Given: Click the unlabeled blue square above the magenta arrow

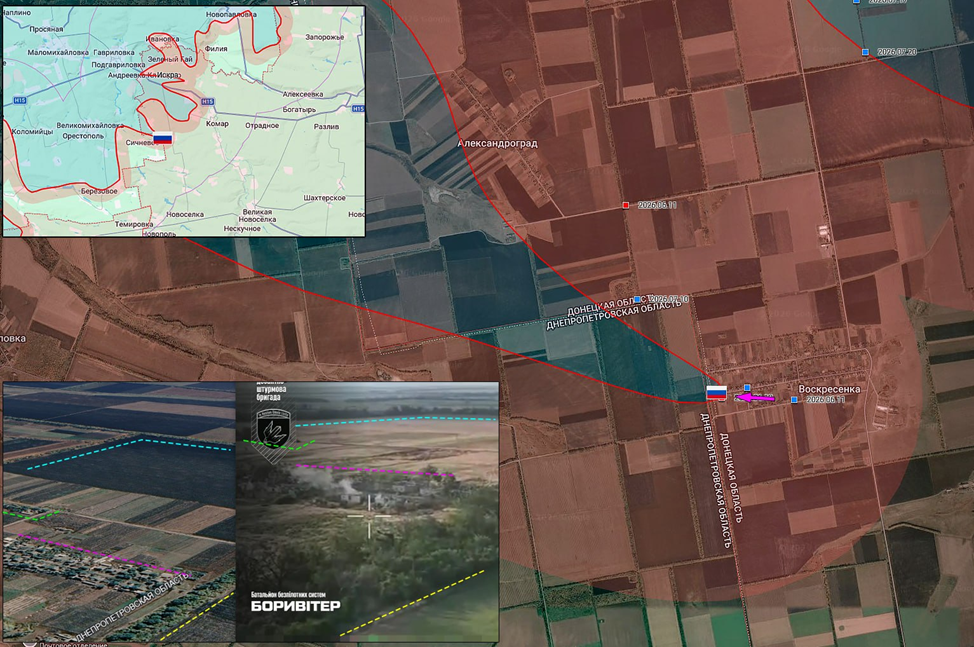Looking at the screenshot, I should tap(747, 387).
